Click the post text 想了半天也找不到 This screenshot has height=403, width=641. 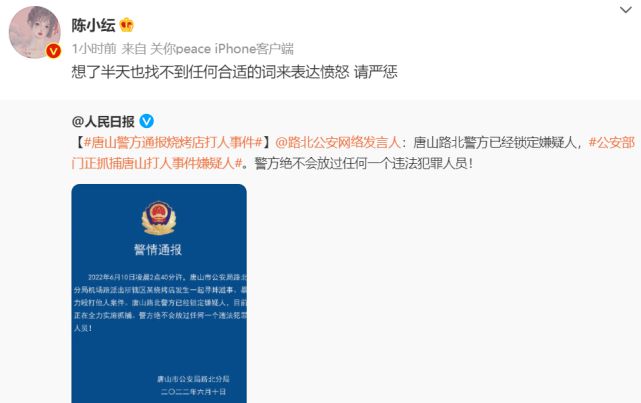(x=130, y=72)
